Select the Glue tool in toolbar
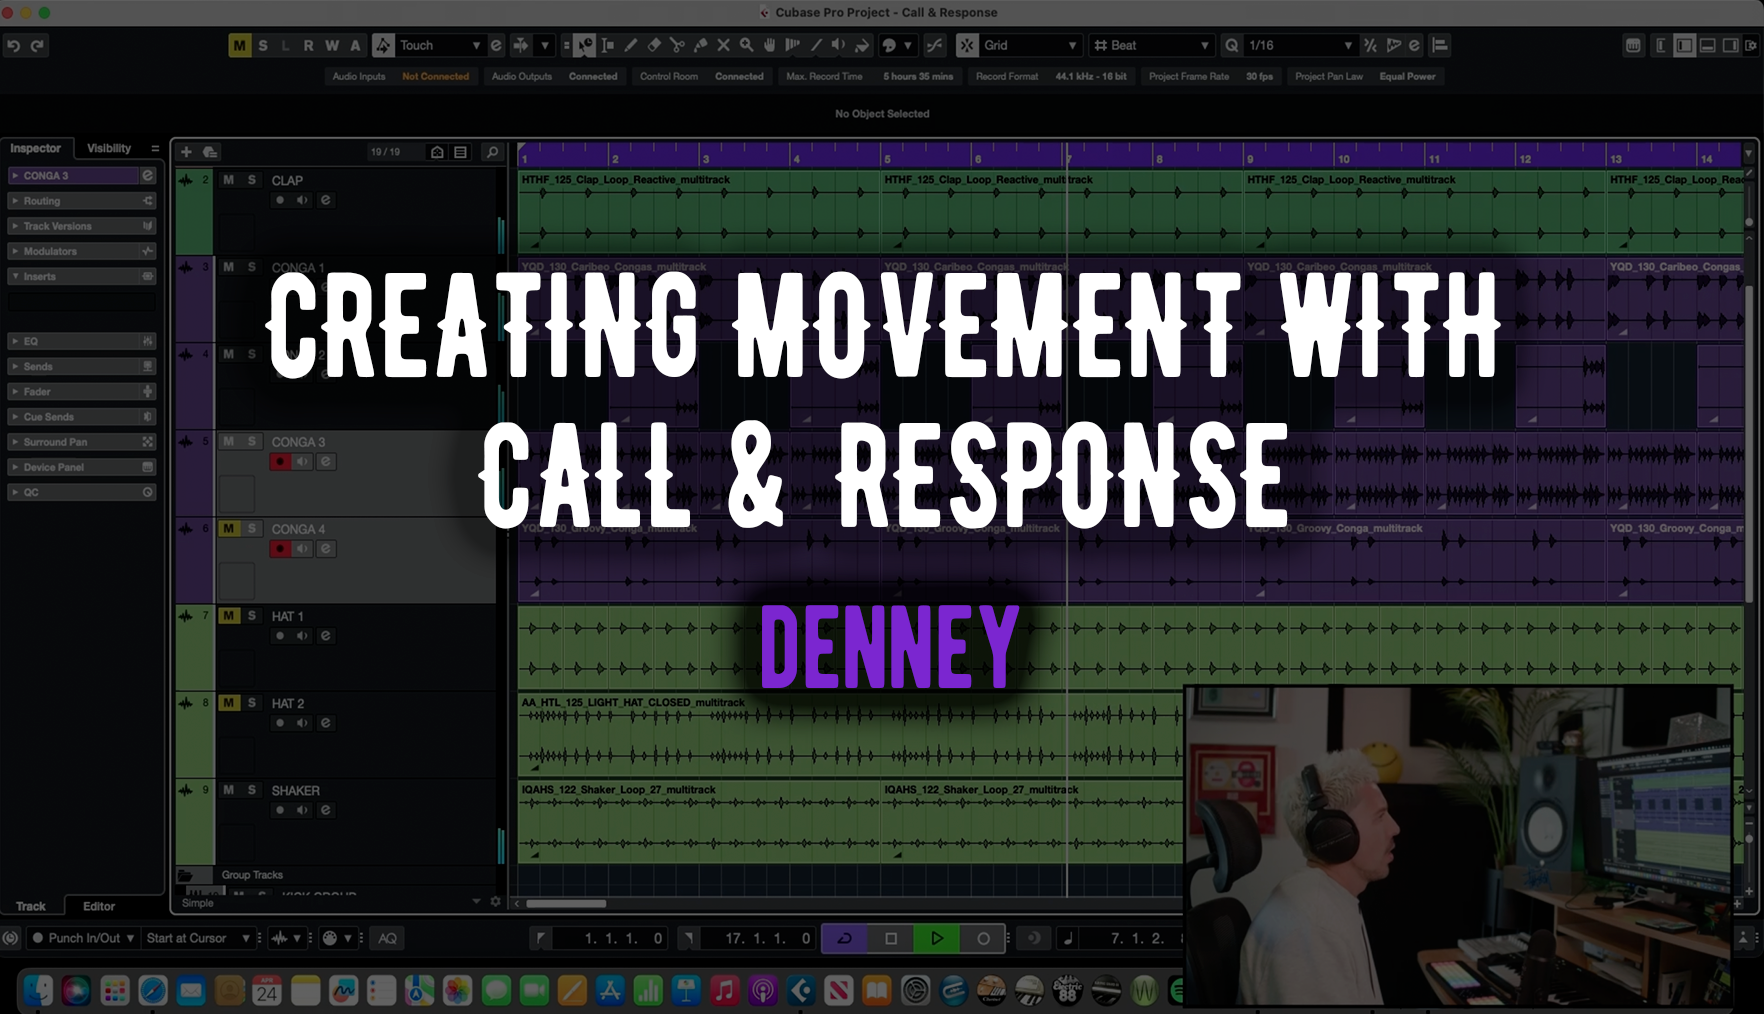This screenshot has width=1764, height=1014. [700, 45]
